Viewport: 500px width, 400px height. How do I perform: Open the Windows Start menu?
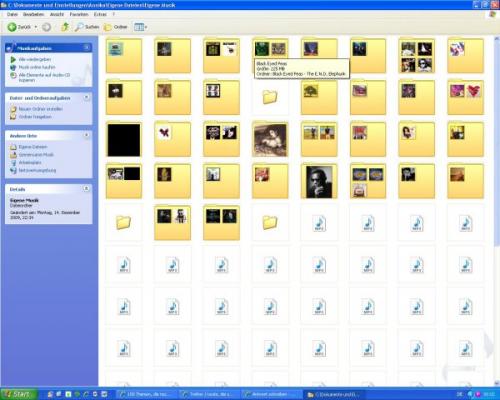(x=18, y=394)
